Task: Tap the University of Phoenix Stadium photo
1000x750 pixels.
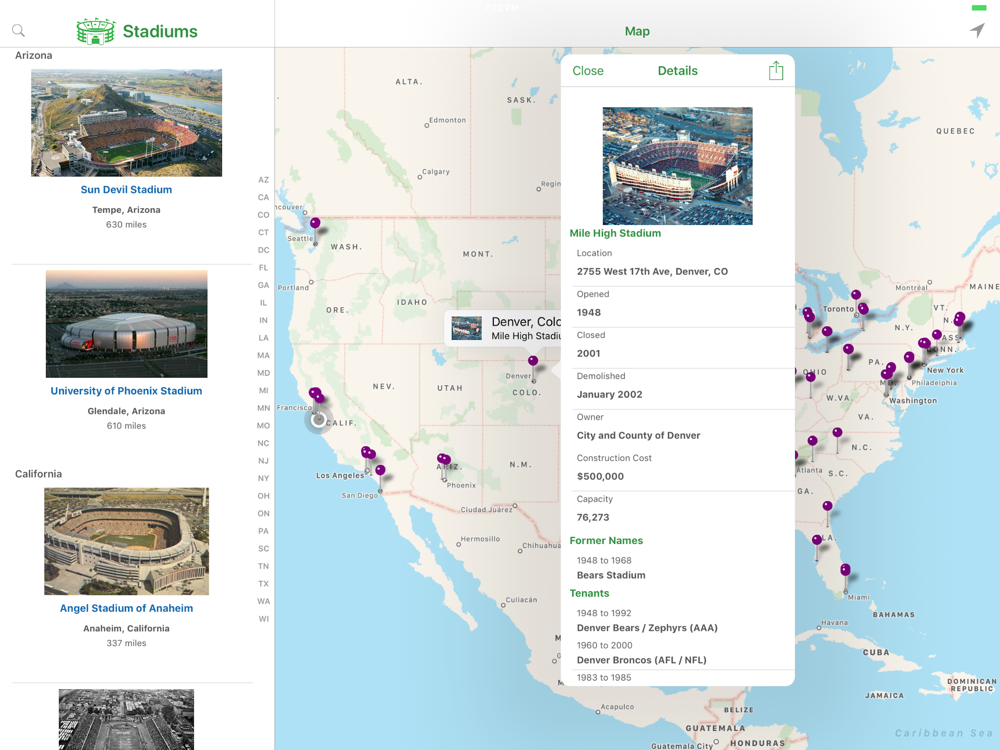Action: coord(126,324)
